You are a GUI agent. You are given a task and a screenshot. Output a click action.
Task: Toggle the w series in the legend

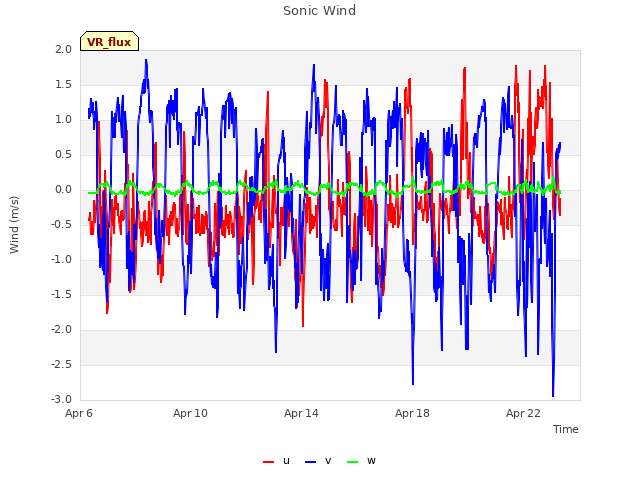(x=361, y=461)
